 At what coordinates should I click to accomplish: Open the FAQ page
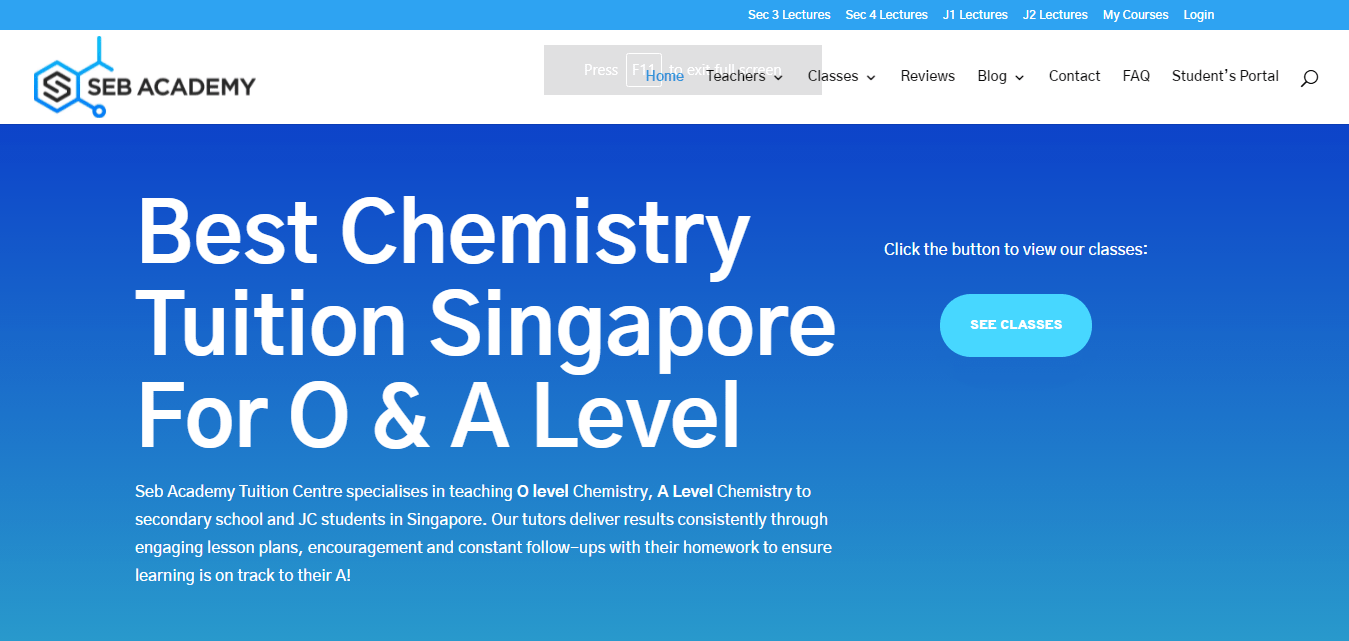[x=1136, y=76]
